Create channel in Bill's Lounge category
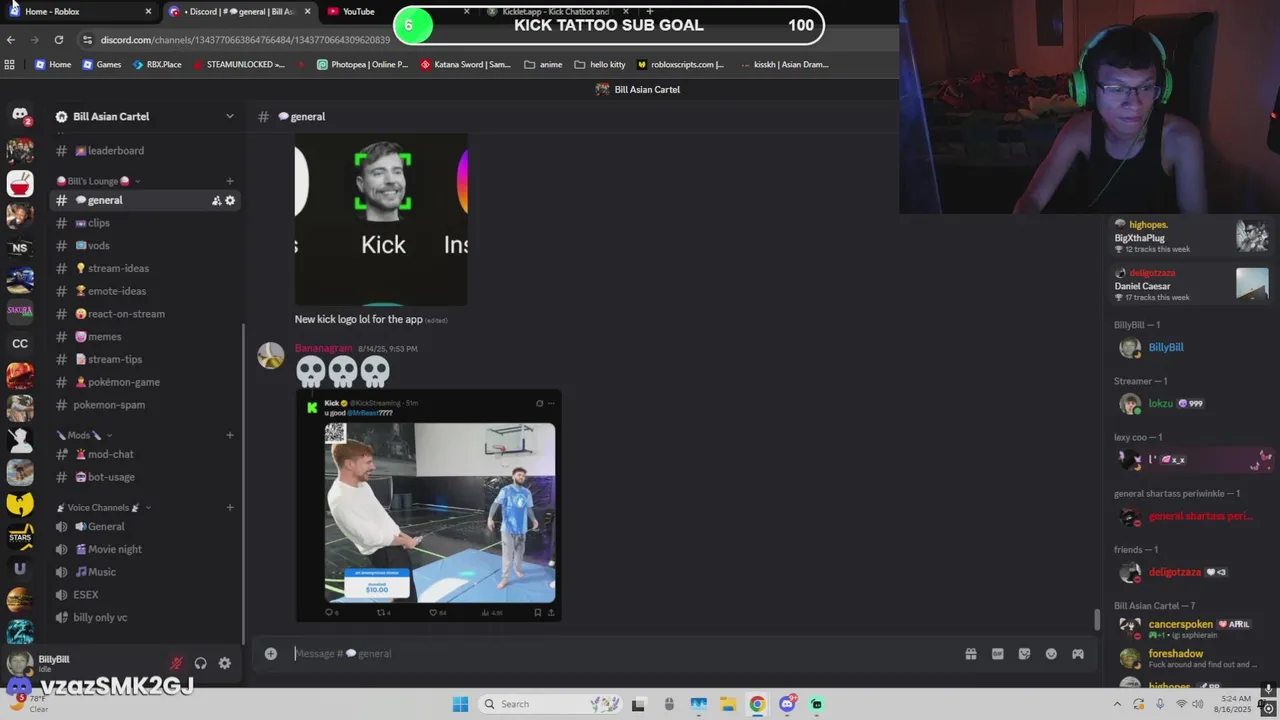The width and height of the screenshot is (1280, 720). pyautogui.click(x=230, y=181)
